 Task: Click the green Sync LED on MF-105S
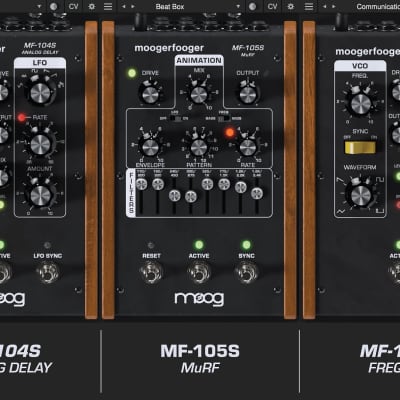(x=246, y=245)
